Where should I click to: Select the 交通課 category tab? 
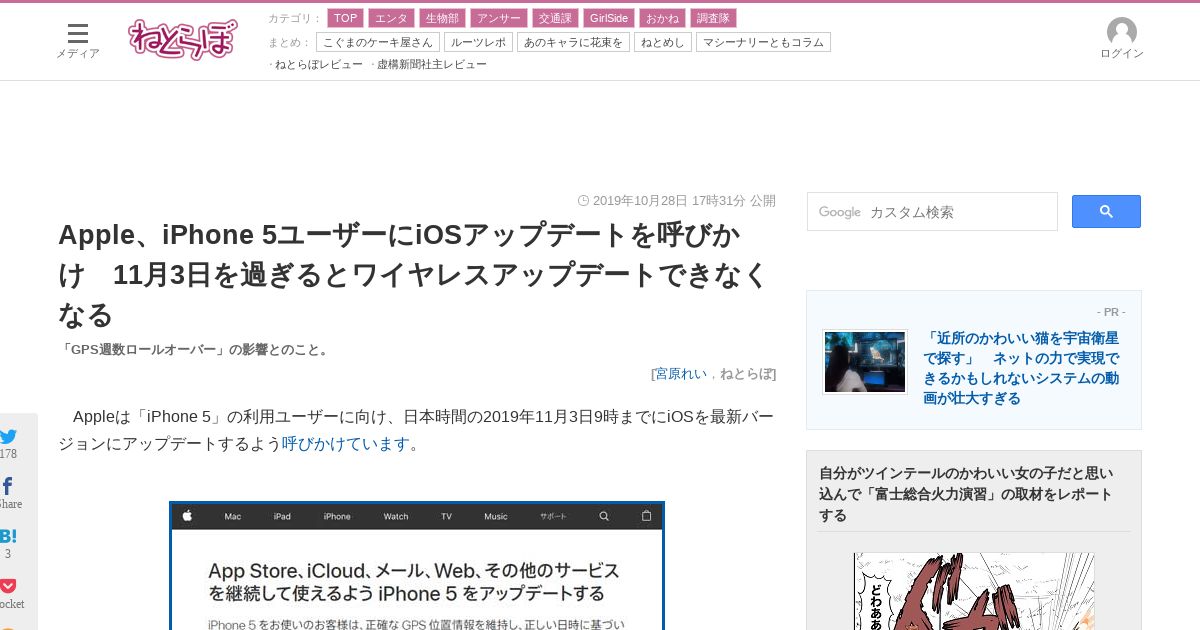click(x=555, y=18)
